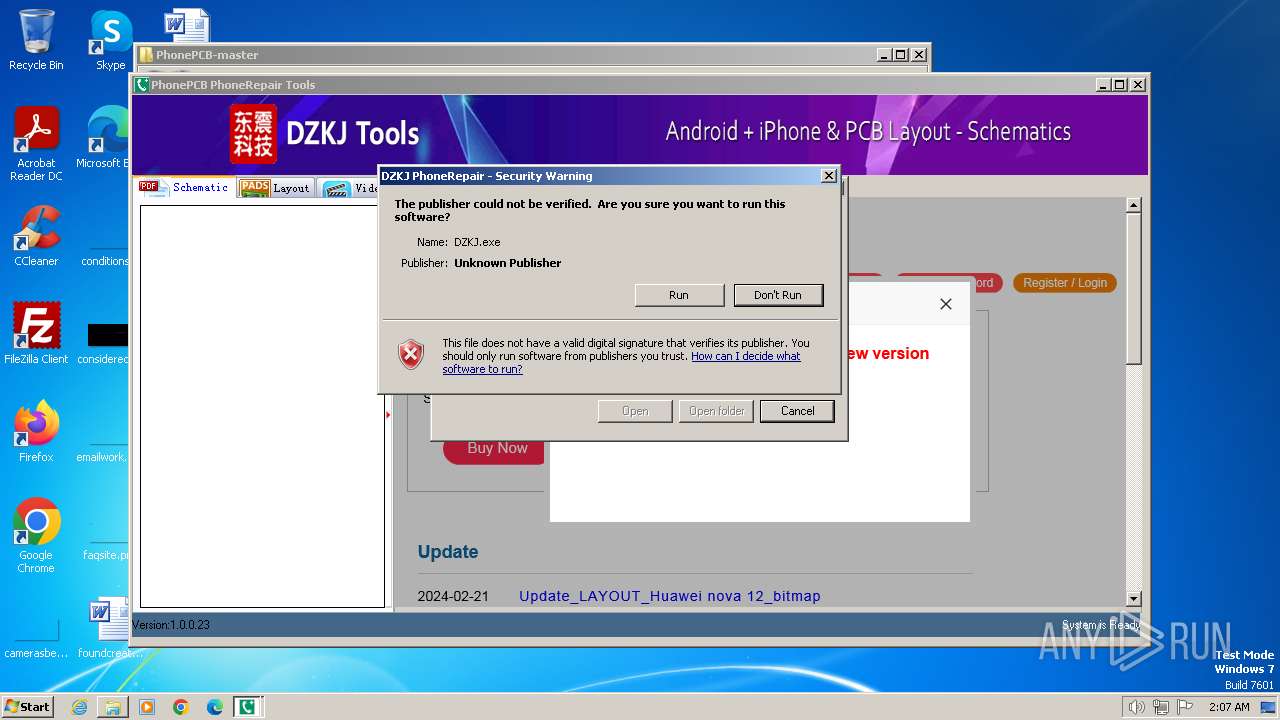Minimize the PhonePCB-master window
The height and width of the screenshot is (720, 1280).
tap(884, 55)
